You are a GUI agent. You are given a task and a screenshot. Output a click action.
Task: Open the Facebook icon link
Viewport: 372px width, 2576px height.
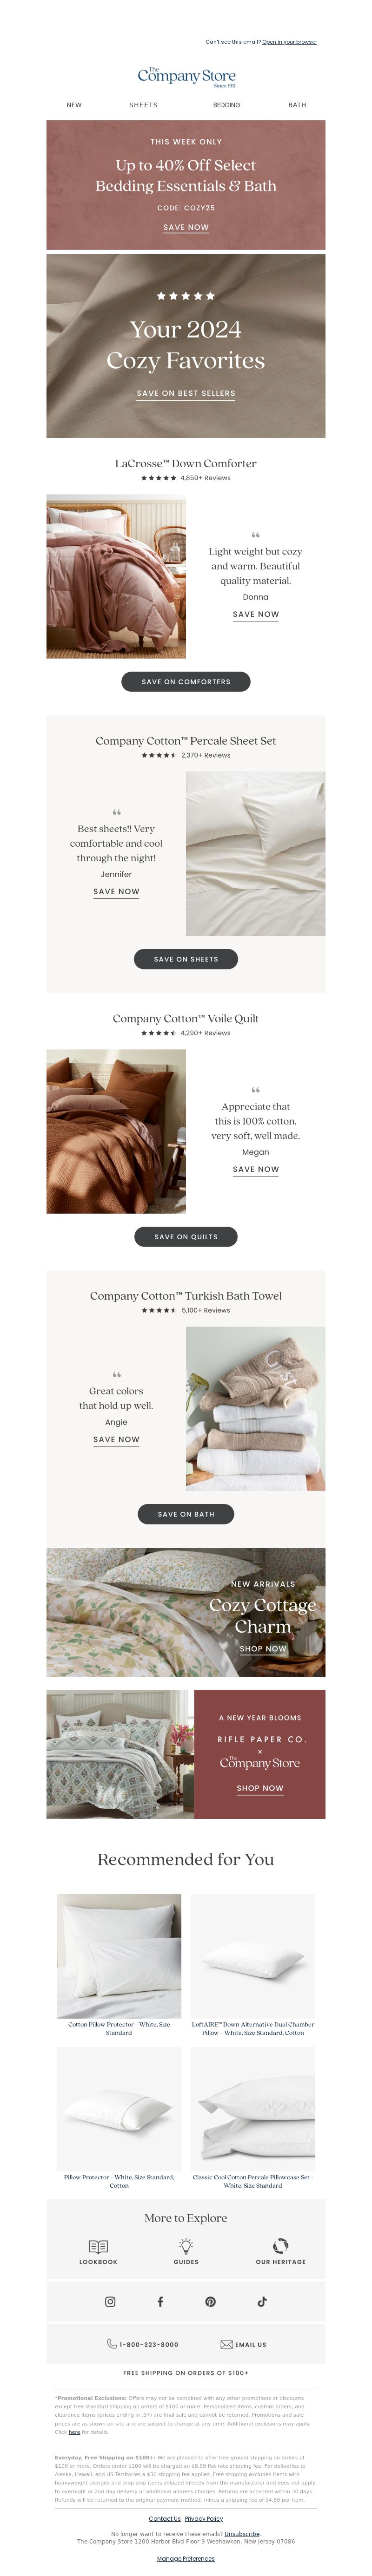[160, 2301]
